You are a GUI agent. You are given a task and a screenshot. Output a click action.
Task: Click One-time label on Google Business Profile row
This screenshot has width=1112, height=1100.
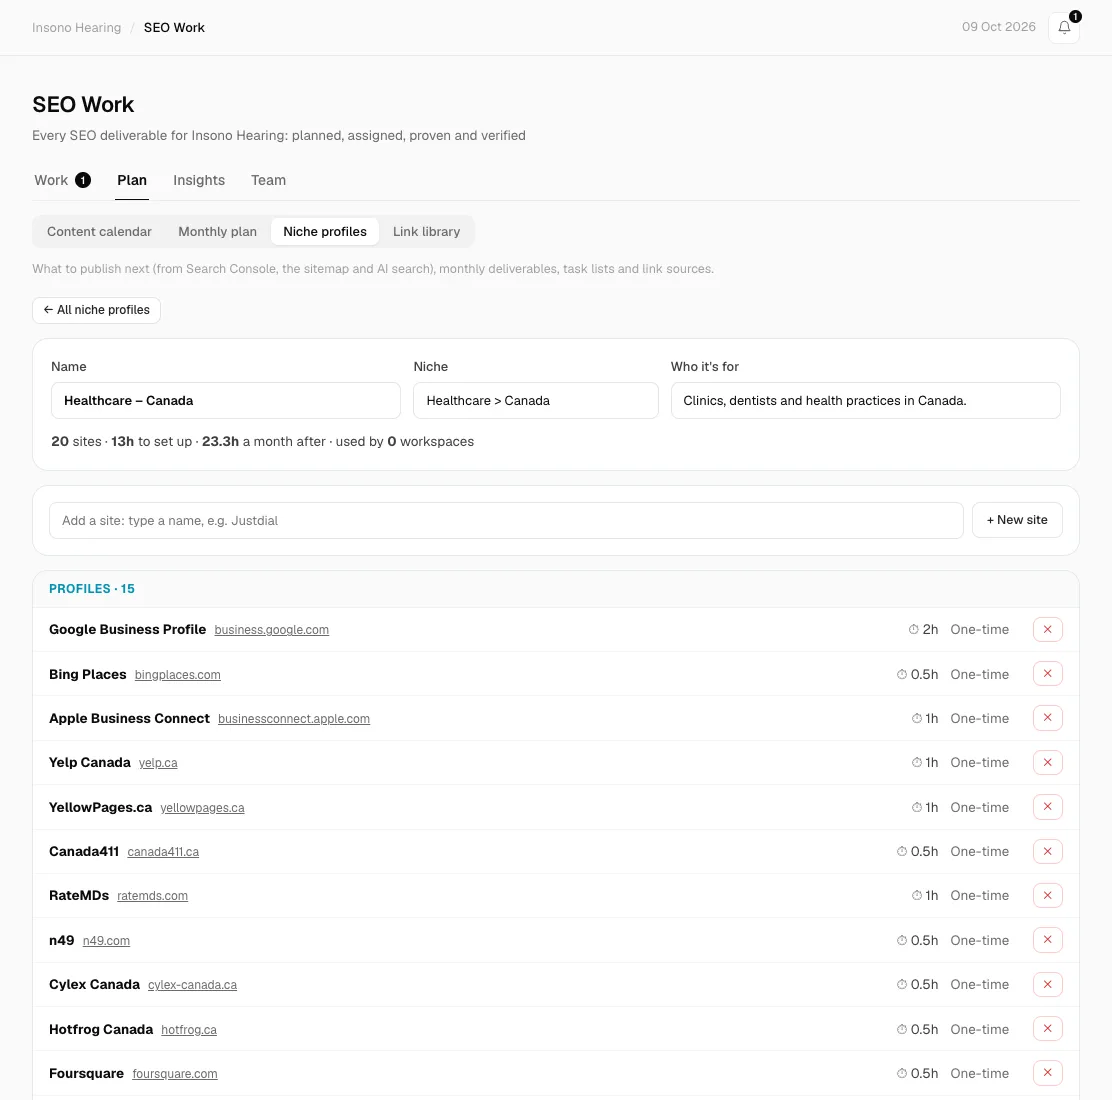tap(979, 629)
